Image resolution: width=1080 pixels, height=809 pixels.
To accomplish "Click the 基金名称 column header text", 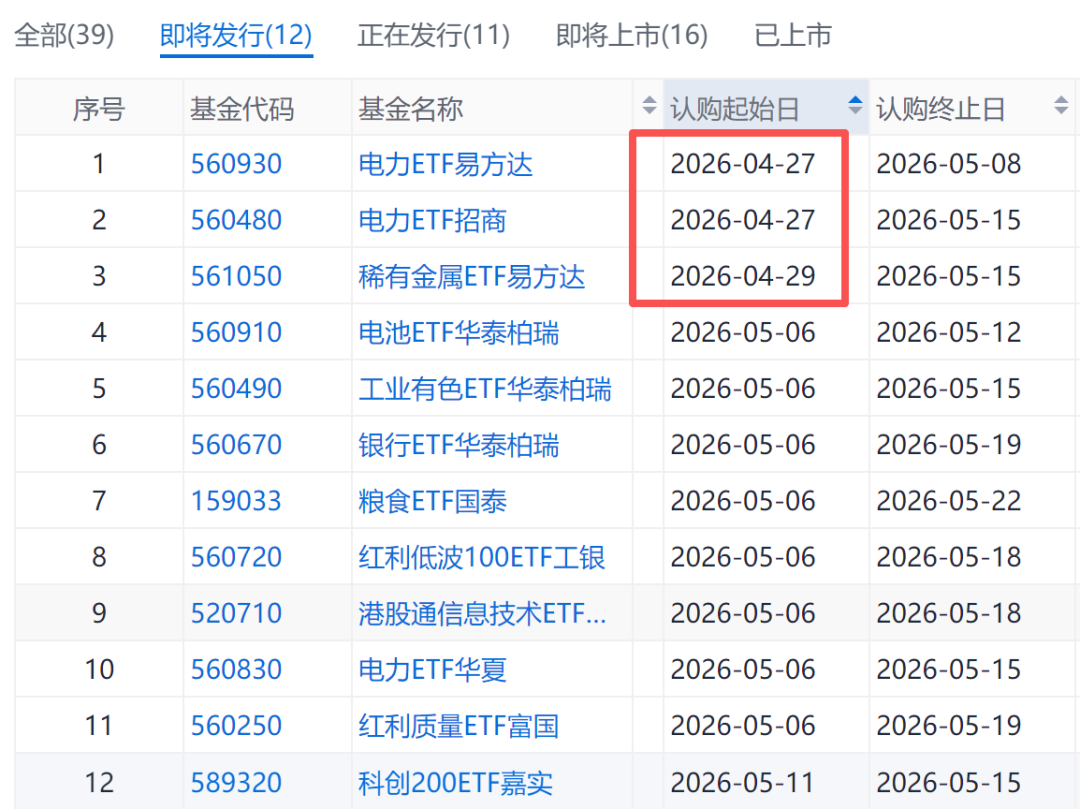I will pos(411,109).
